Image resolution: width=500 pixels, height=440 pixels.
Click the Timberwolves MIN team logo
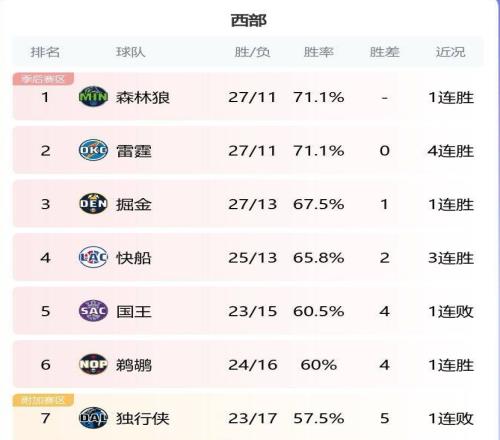coord(93,97)
